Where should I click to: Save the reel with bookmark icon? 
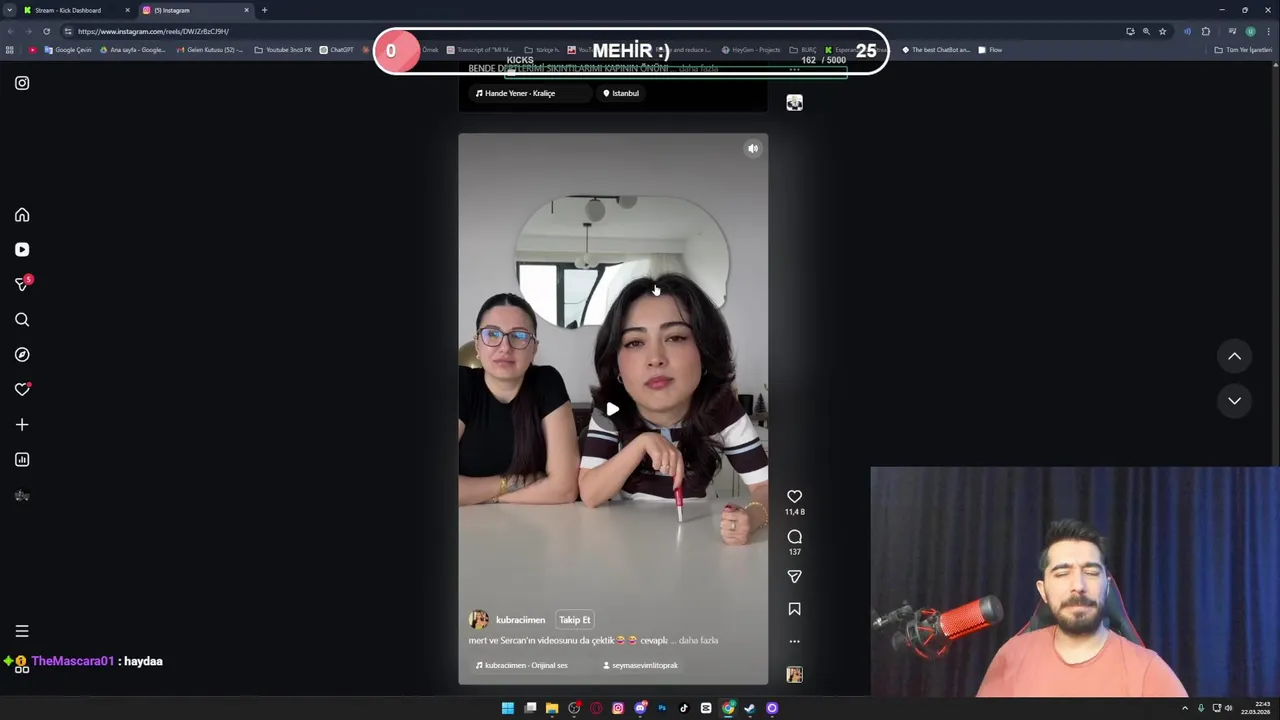(794, 609)
